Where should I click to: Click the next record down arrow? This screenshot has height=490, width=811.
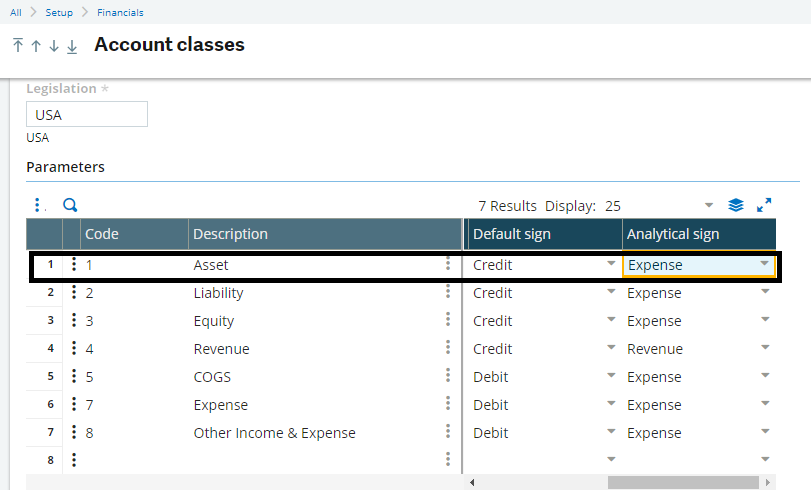(x=54, y=46)
